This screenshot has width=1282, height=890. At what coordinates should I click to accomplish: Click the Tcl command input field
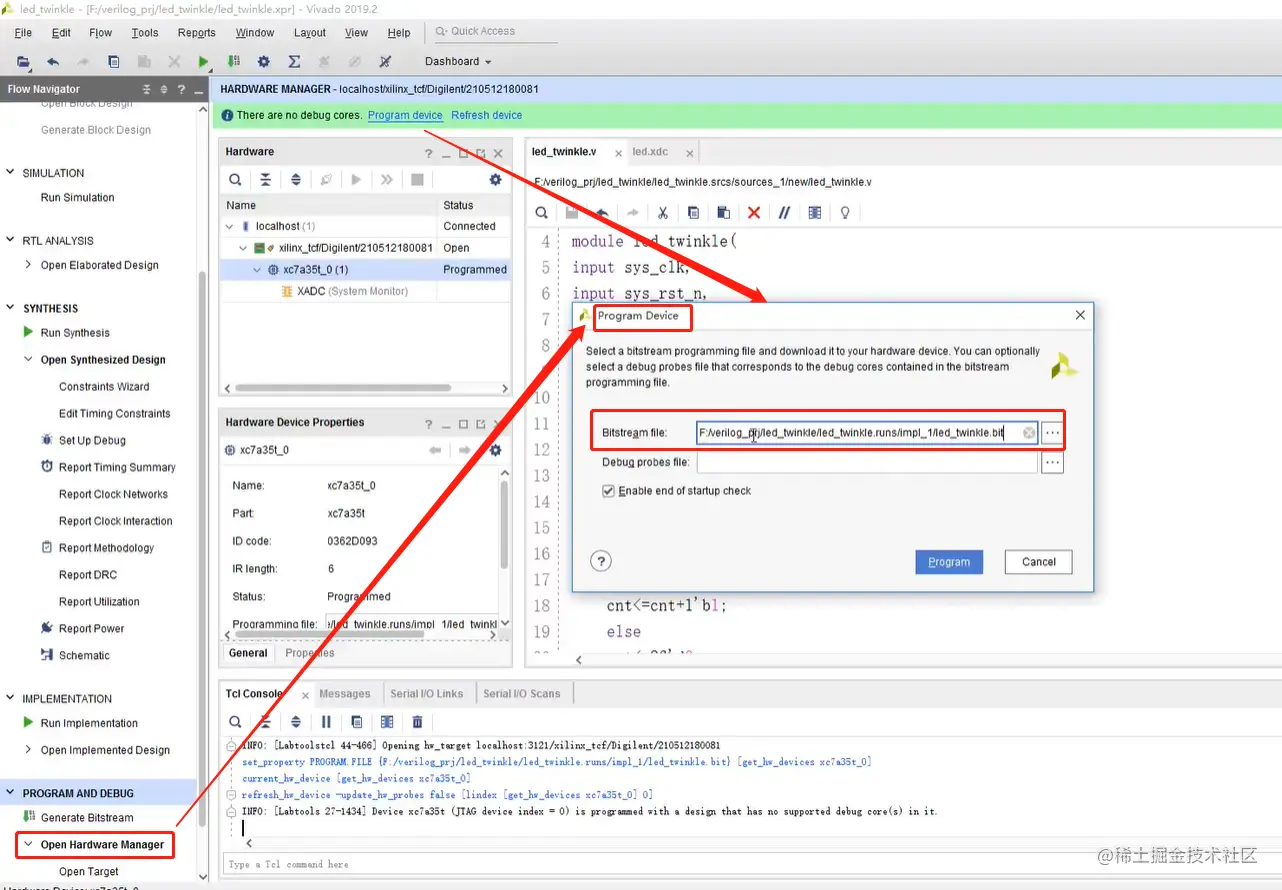tap(740, 864)
